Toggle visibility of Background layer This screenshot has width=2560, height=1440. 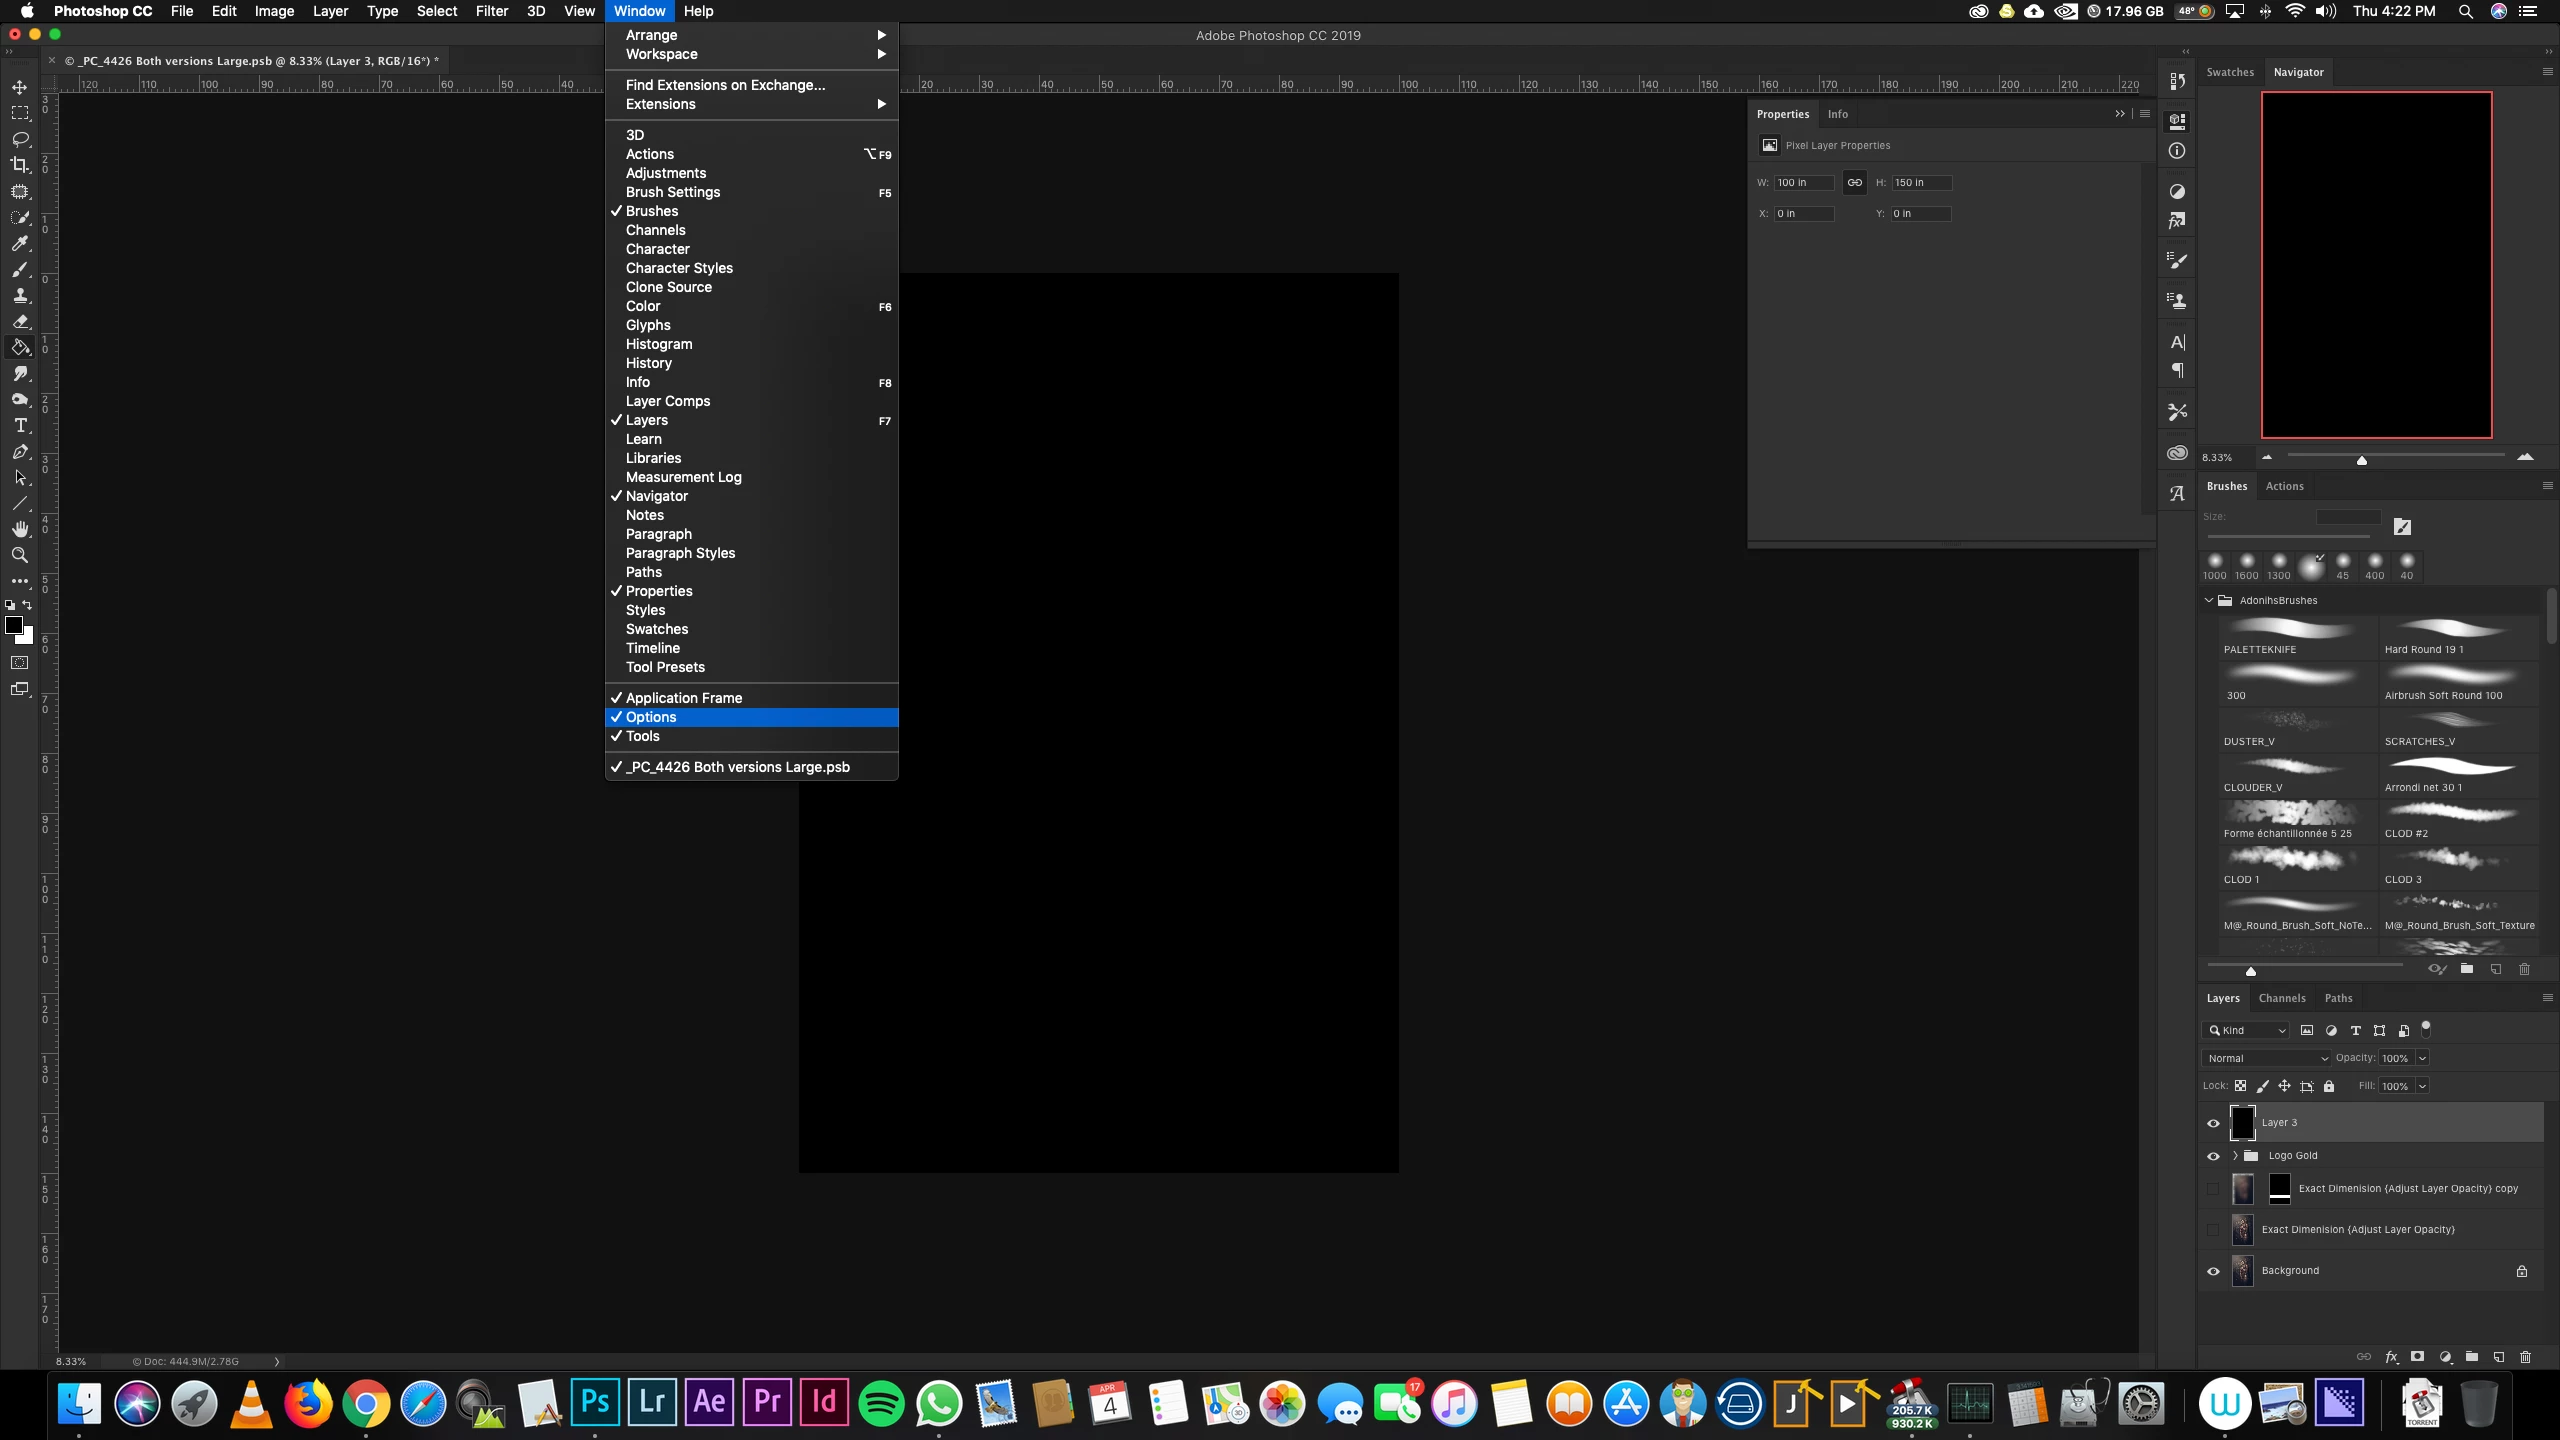coord(2213,1271)
